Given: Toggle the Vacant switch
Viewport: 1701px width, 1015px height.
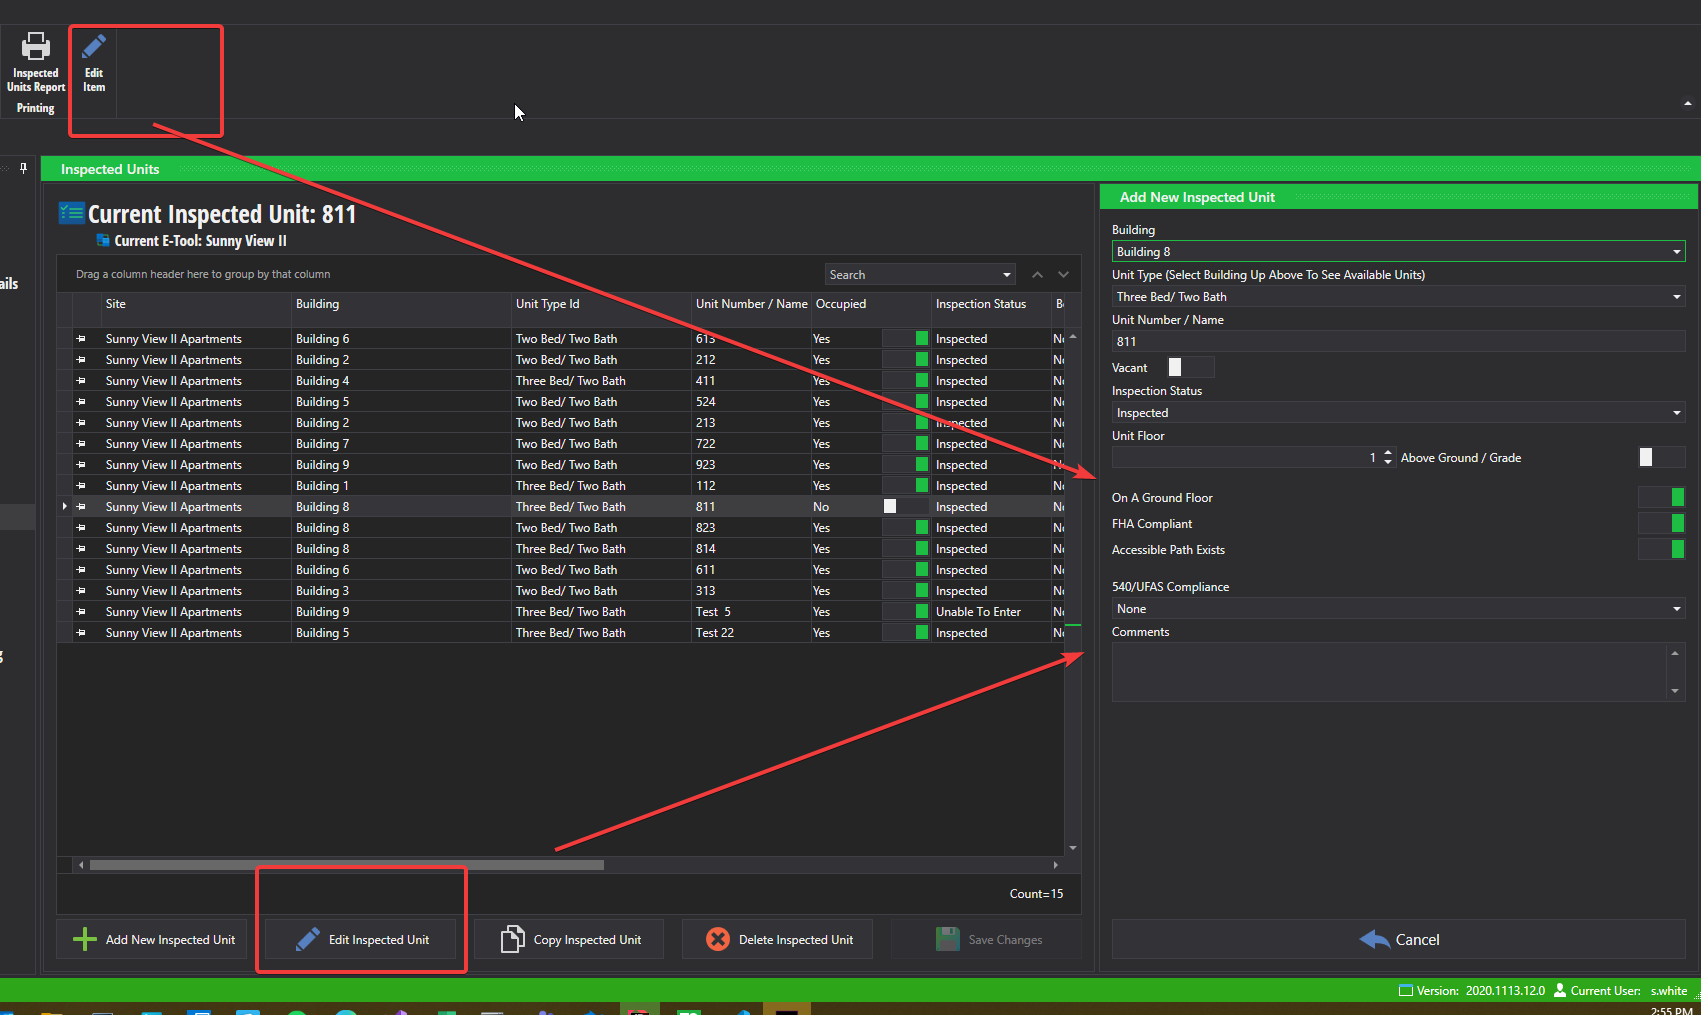Looking at the screenshot, I should pos(1190,367).
